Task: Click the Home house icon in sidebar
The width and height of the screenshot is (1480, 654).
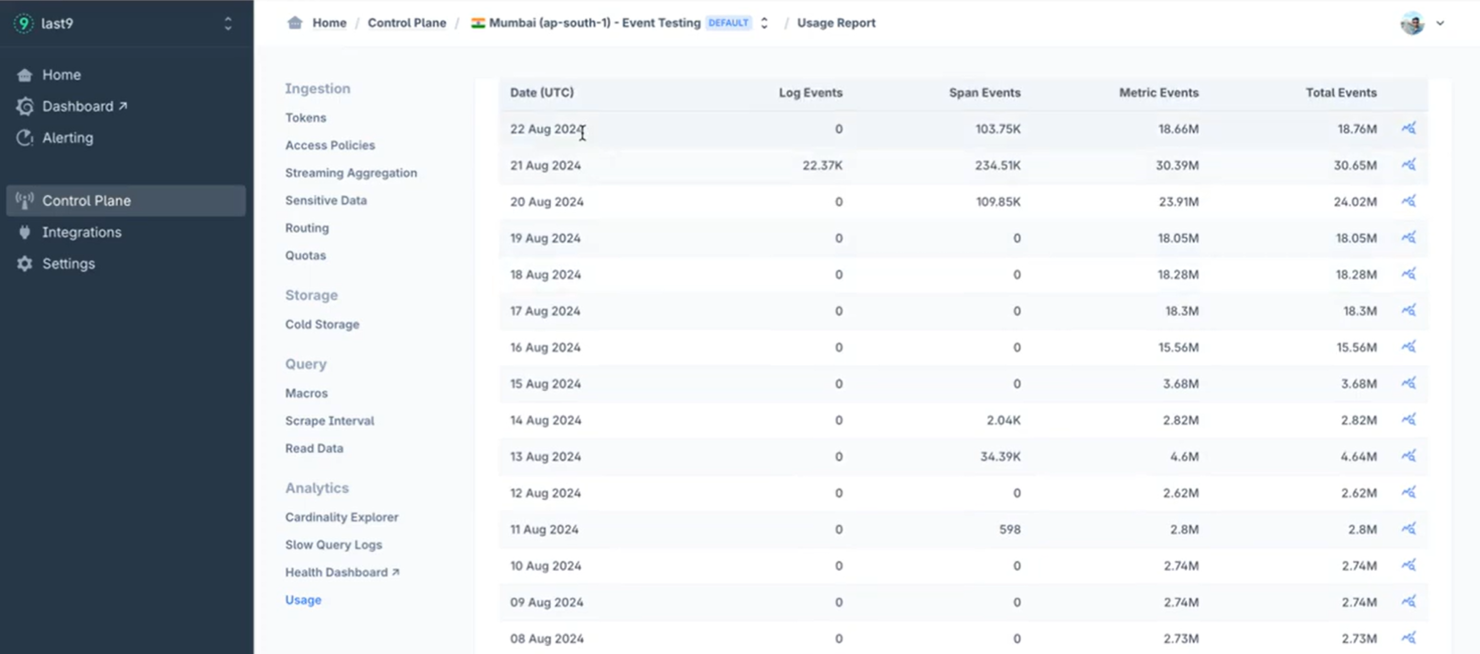Action: pos(25,75)
